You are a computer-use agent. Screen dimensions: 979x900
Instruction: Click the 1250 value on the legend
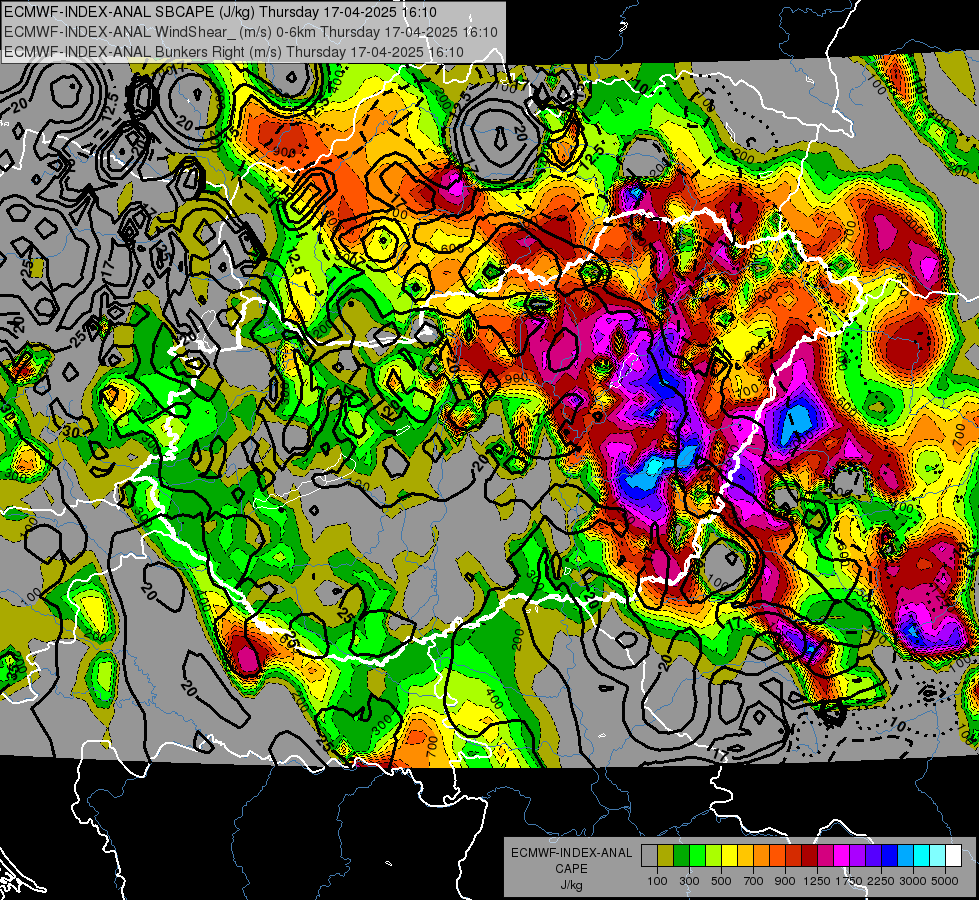pyautogui.click(x=817, y=881)
